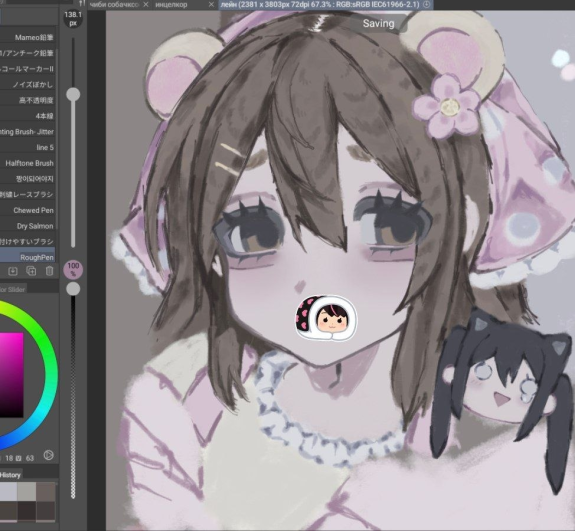Click the save status icon on лейн tab

426,4
